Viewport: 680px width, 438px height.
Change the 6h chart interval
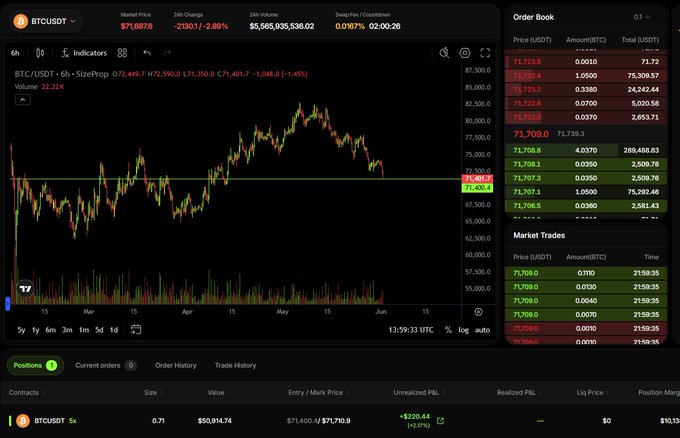[15, 53]
